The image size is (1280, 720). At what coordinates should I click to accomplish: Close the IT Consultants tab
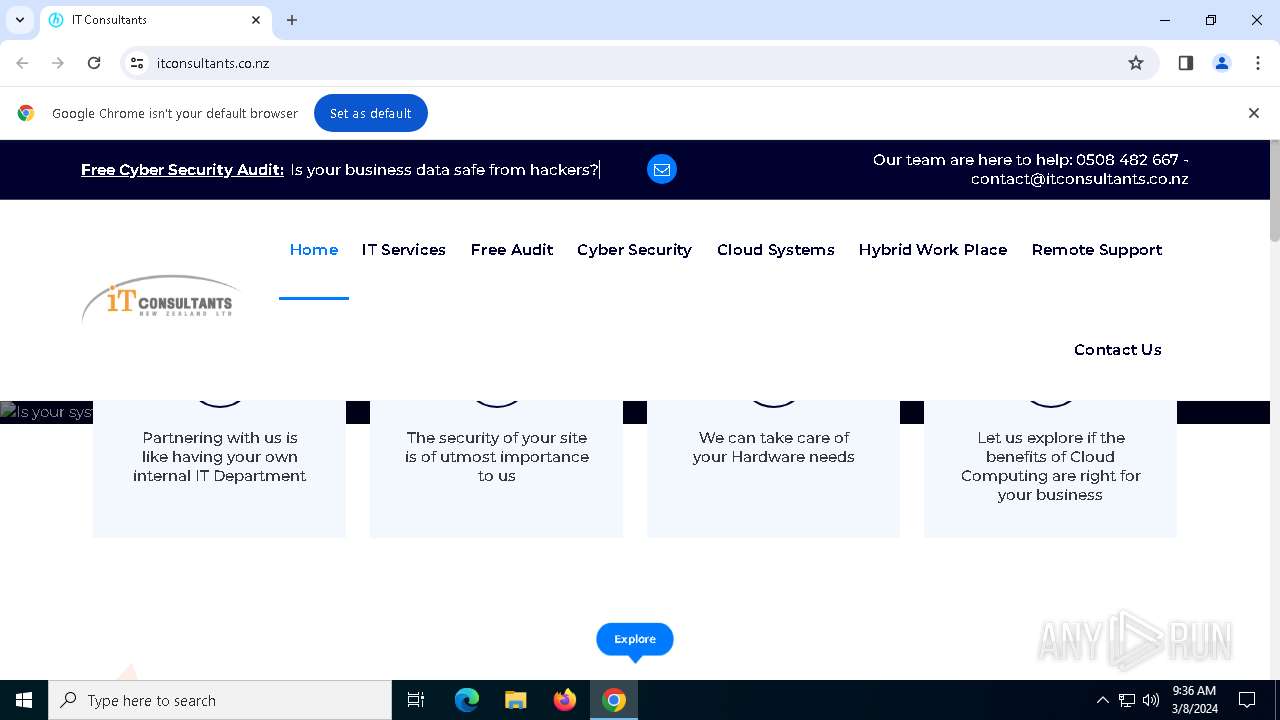point(256,20)
